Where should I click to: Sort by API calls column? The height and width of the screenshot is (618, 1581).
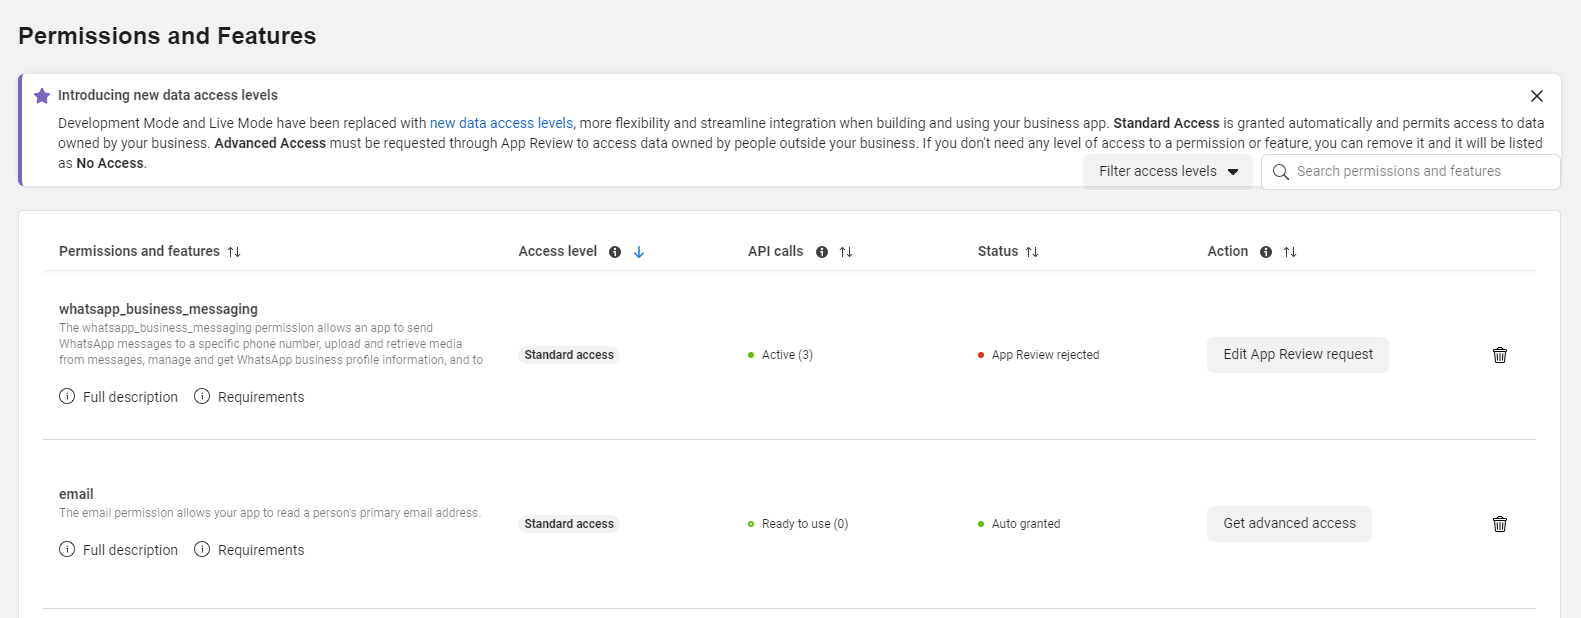pyautogui.click(x=846, y=252)
